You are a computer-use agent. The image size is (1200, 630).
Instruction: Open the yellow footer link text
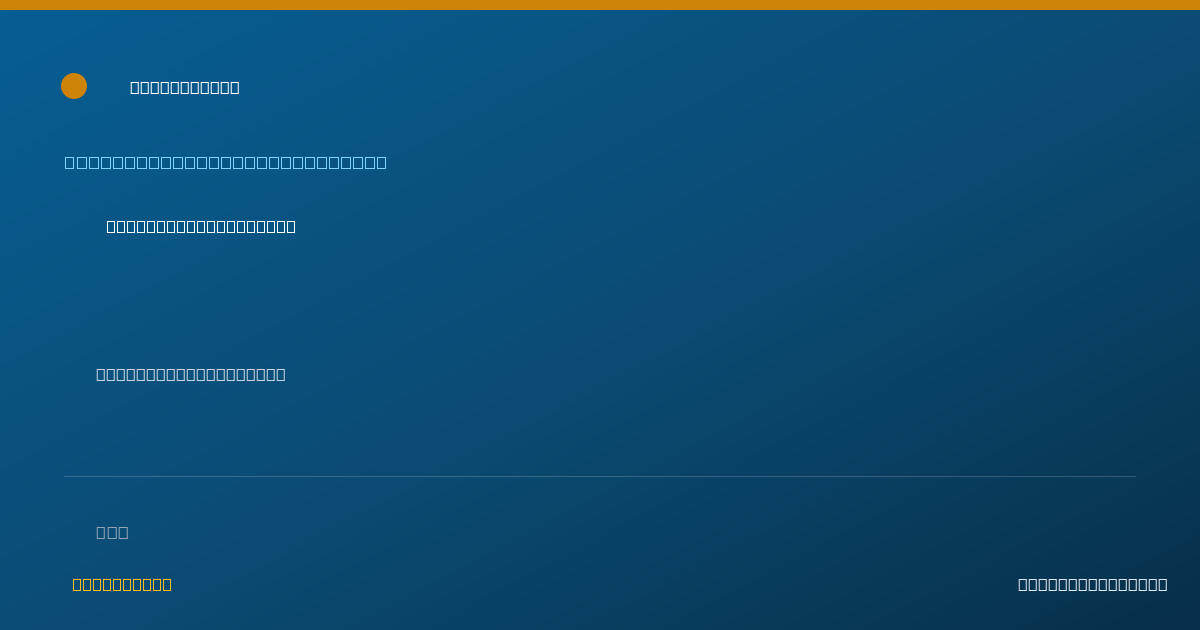pos(122,584)
